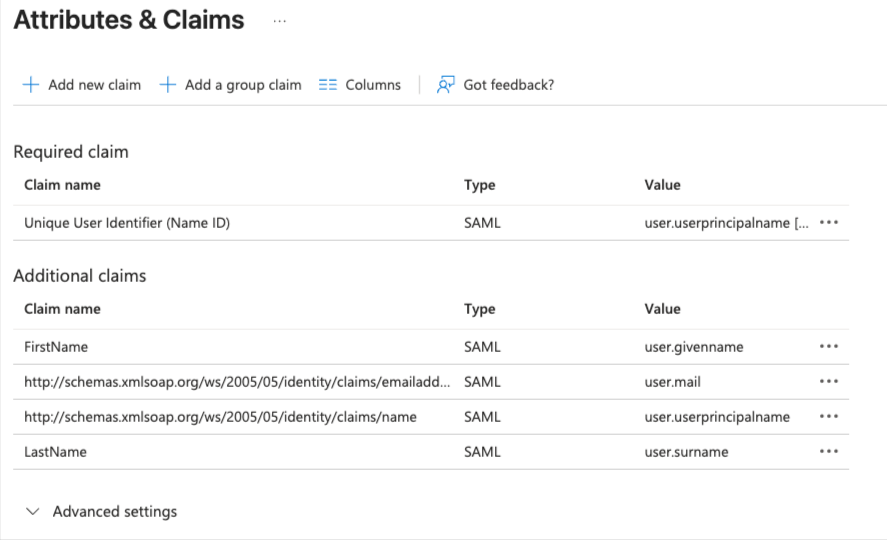Viewport: 887px width, 540px height.
Task: Select the LastName claim name
Action: 55,452
